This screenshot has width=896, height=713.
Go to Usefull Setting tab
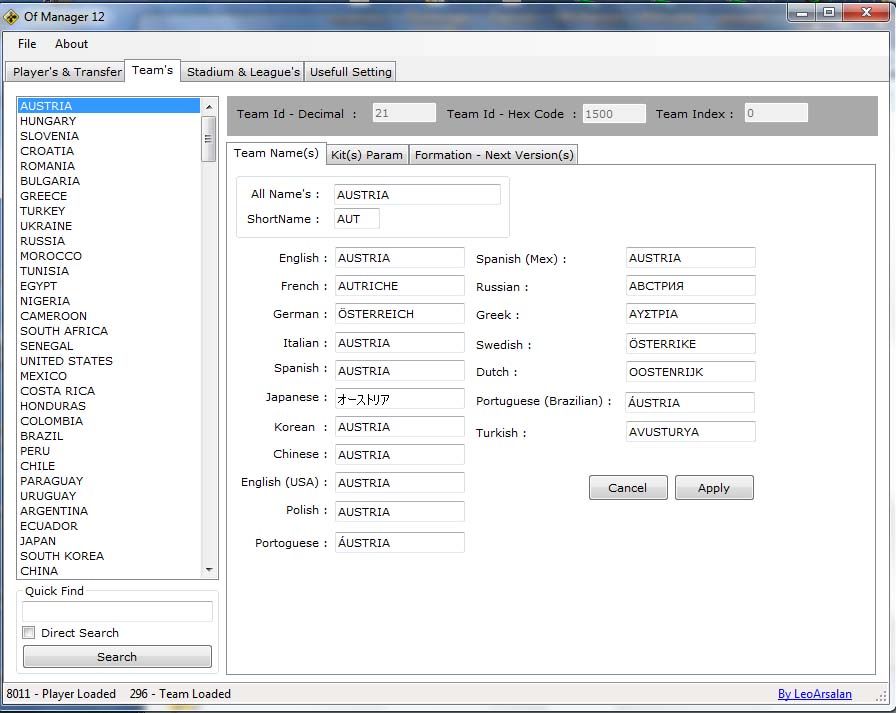(350, 72)
